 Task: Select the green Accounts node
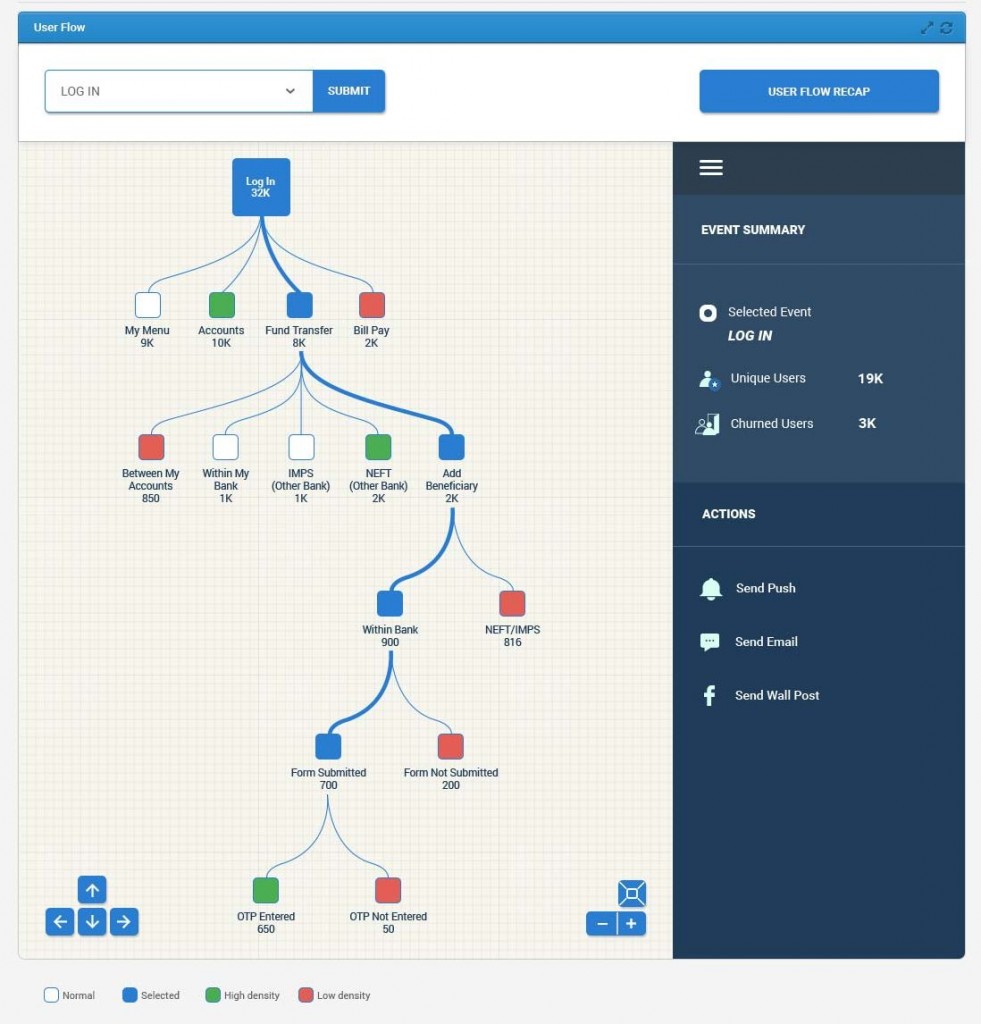(221, 305)
